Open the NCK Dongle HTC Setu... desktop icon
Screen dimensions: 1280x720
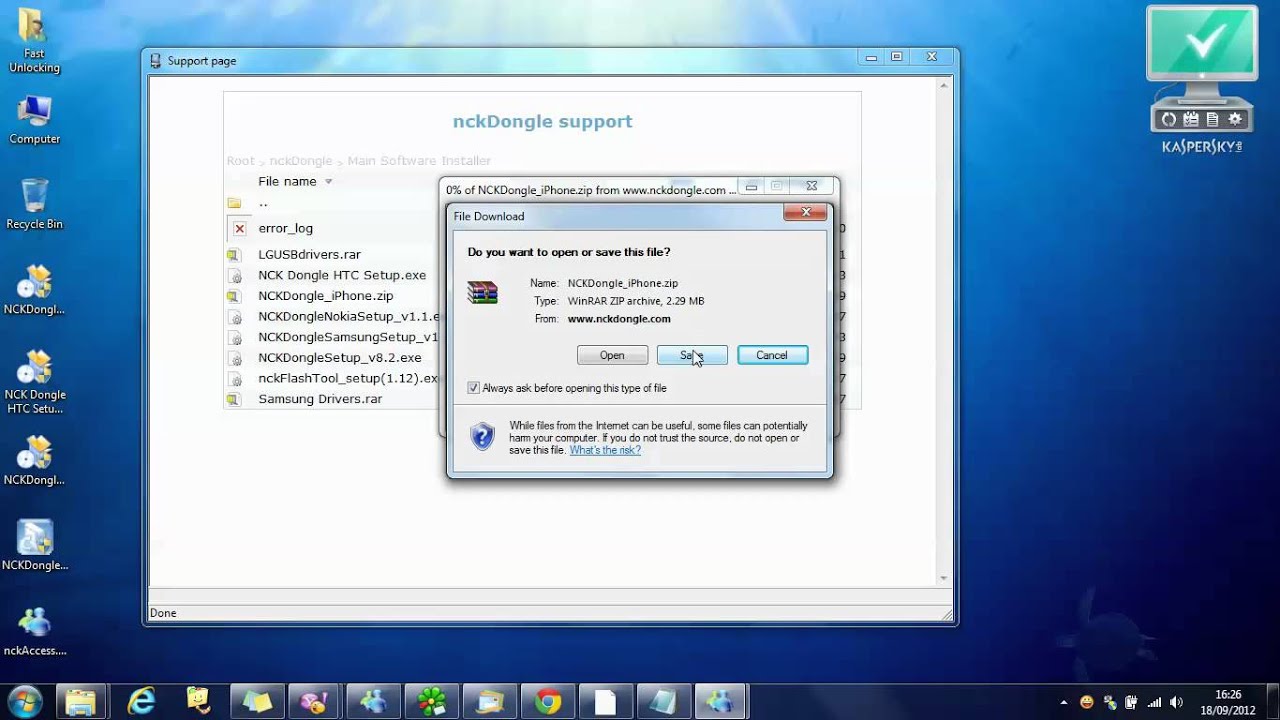point(35,382)
